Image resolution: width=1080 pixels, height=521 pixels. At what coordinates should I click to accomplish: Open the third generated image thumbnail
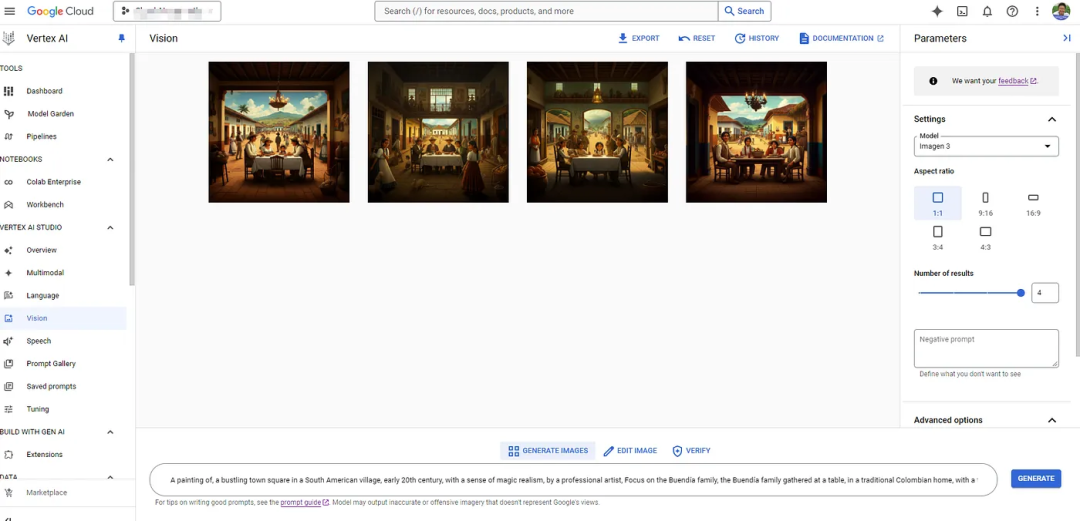tap(597, 132)
